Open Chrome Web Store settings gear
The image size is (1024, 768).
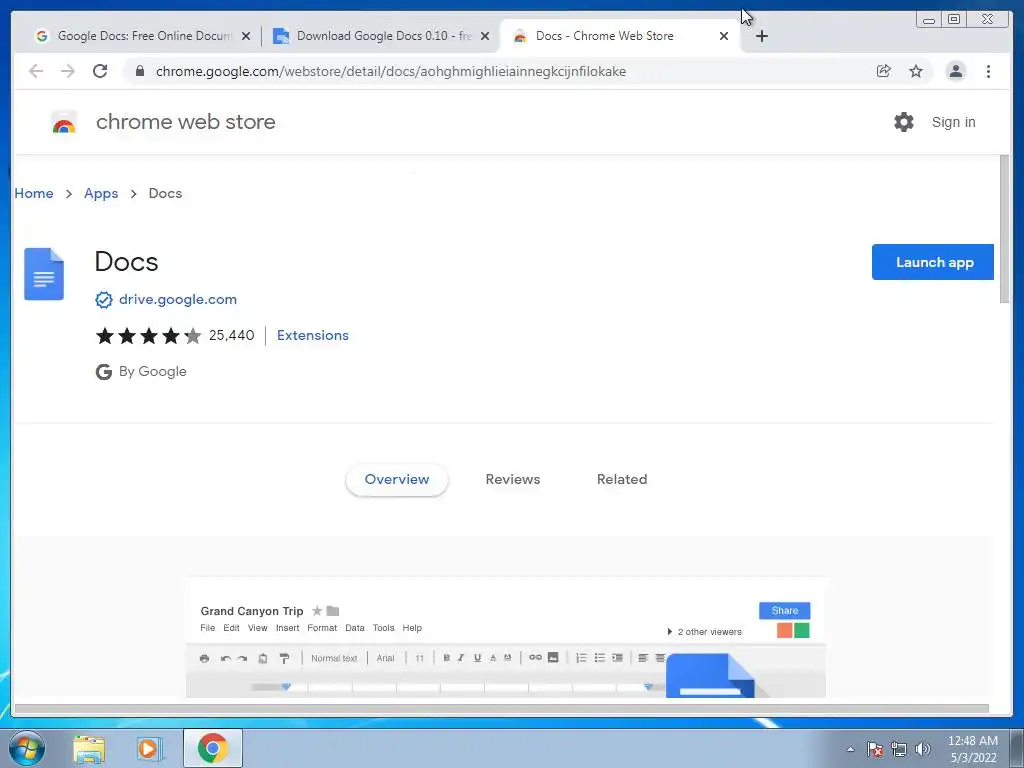coord(904,122)
